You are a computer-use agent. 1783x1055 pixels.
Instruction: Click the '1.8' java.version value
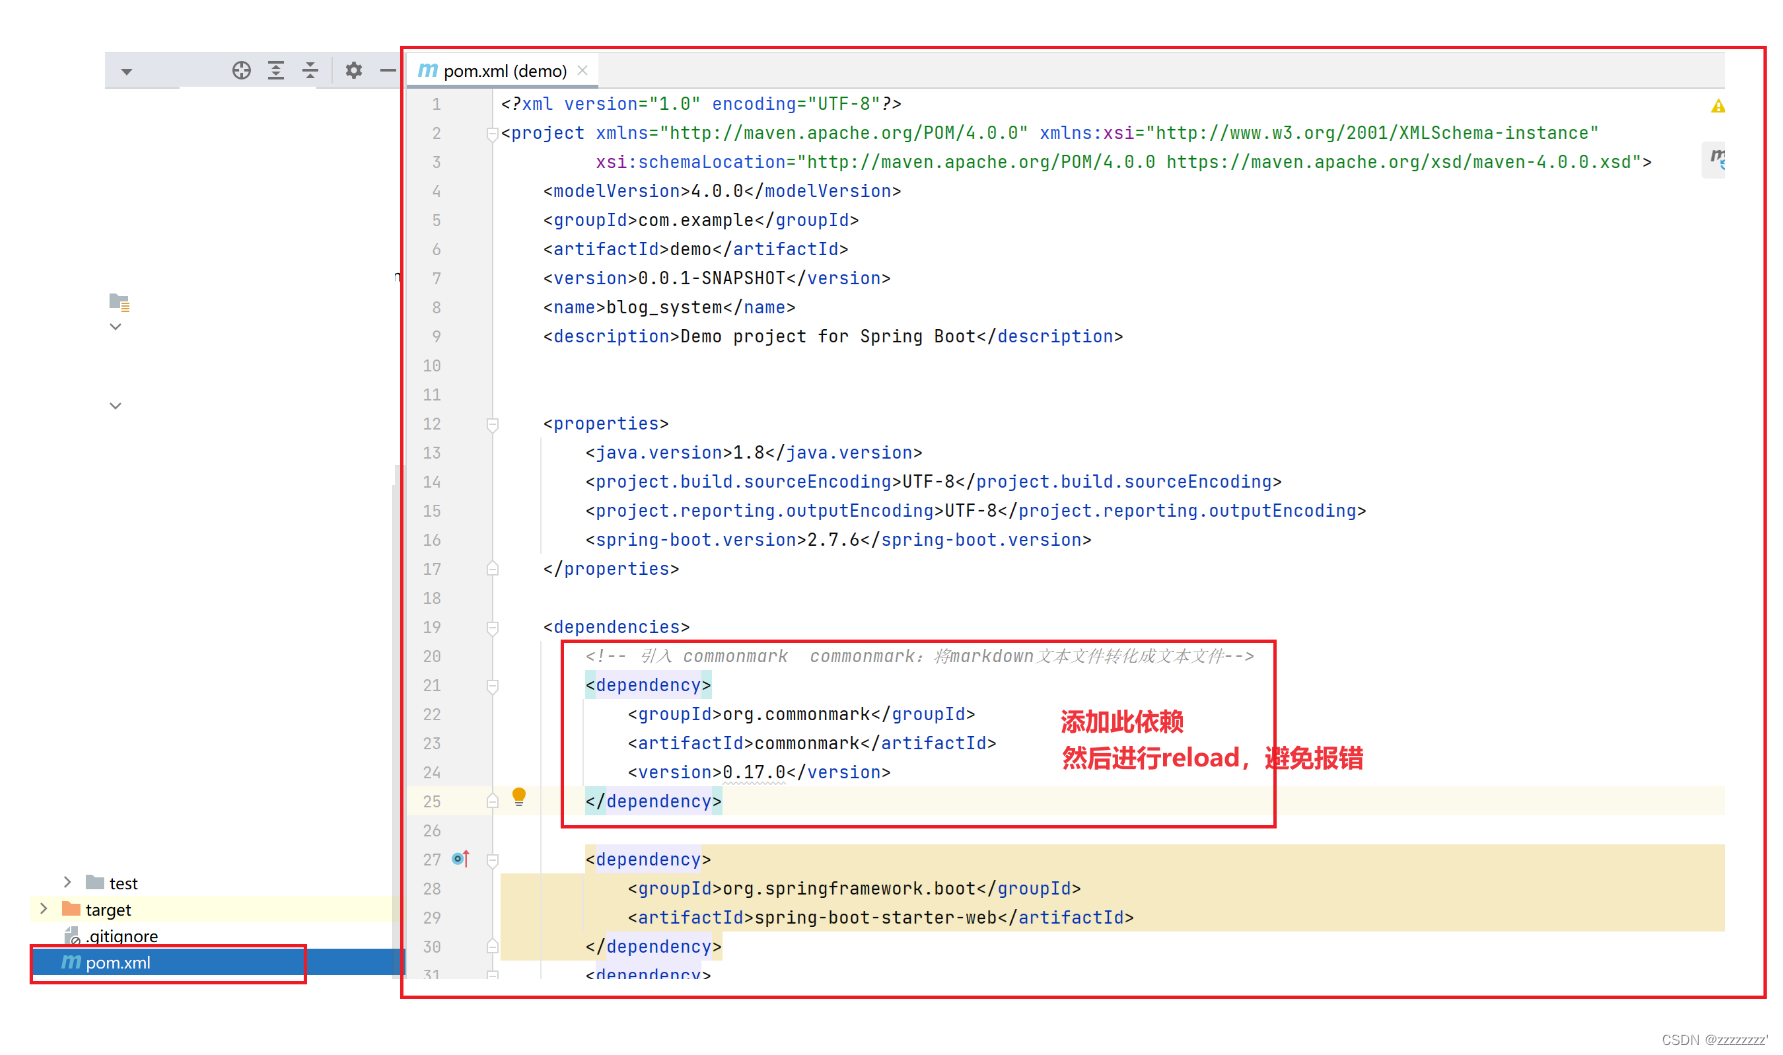[x=749, y=453]
